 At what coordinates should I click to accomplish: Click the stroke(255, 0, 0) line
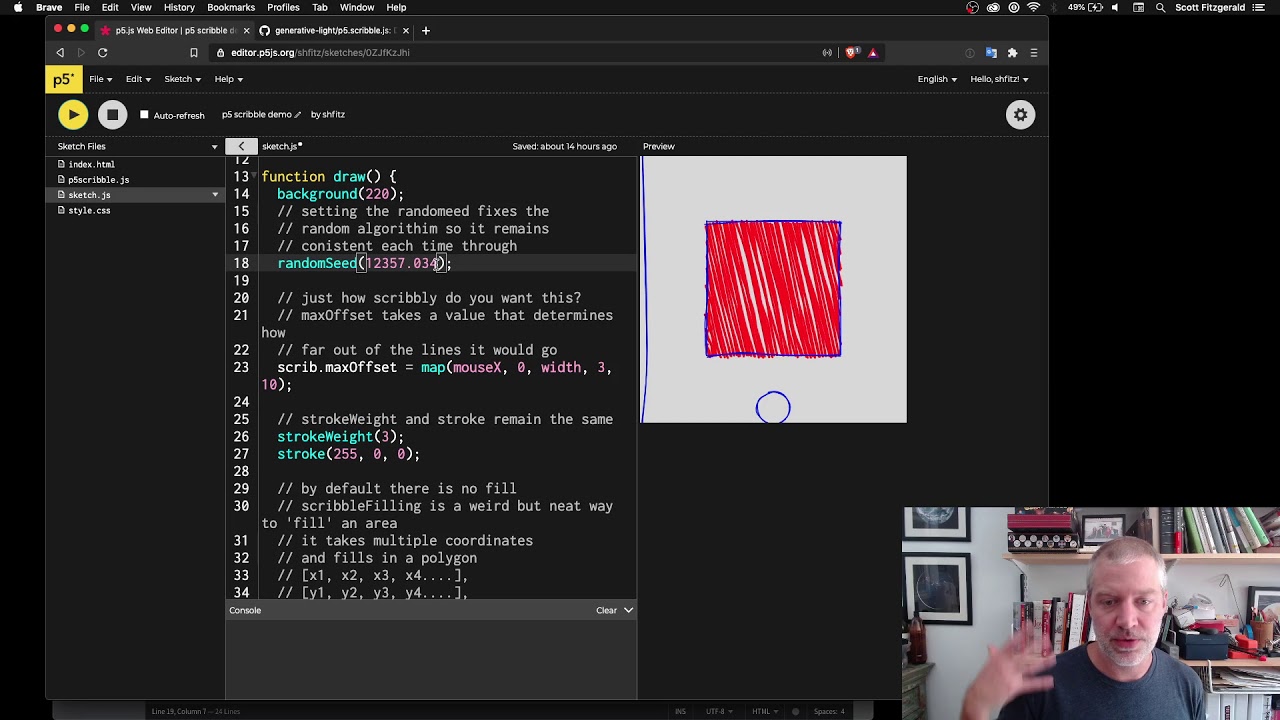[348, 455]
